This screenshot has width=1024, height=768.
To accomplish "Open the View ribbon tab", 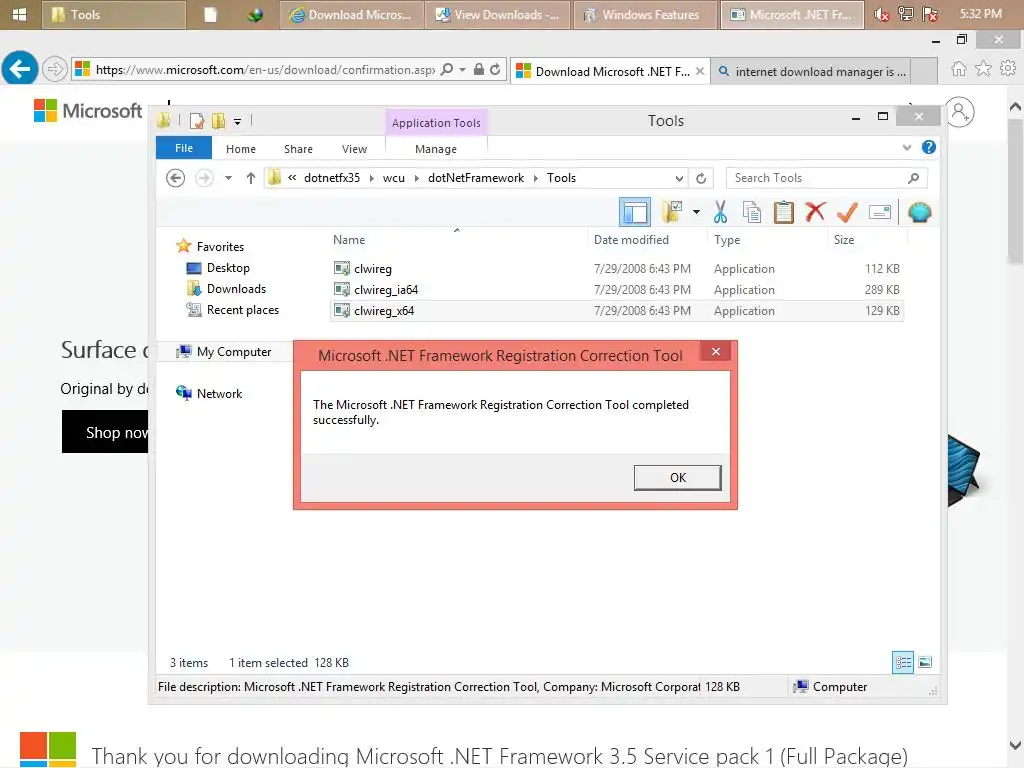I will coord(354,149).
